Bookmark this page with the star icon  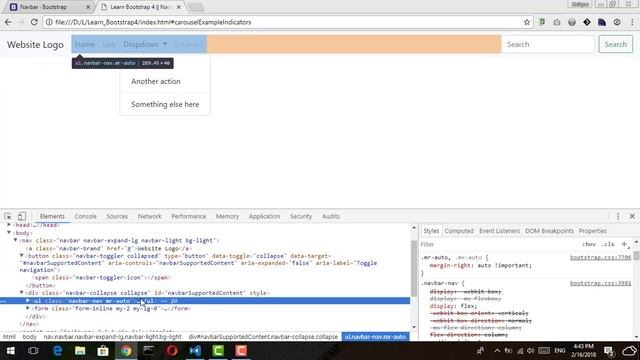(527, 22)
